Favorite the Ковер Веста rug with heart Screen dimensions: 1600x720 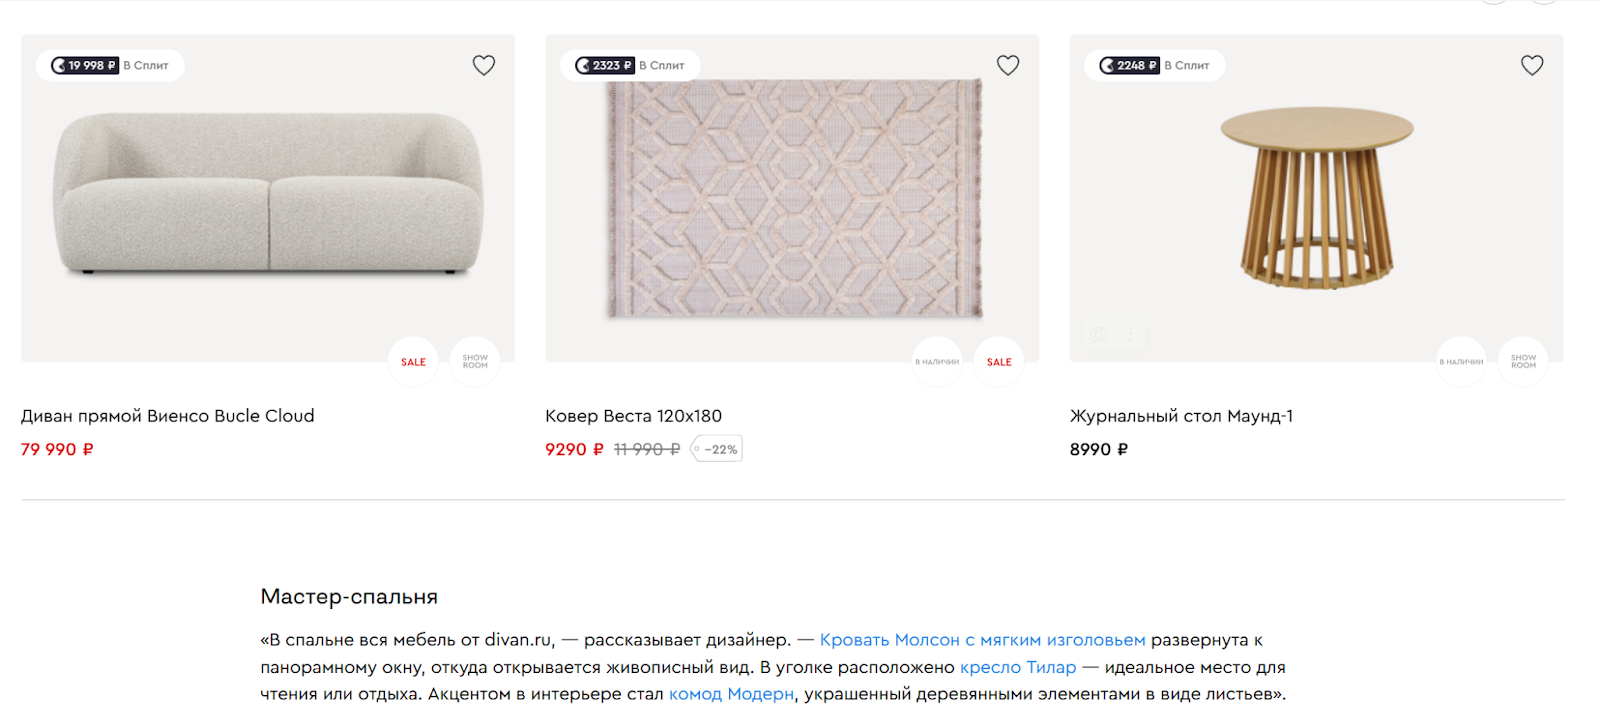pyautogui.click(x=1008, y=65)
